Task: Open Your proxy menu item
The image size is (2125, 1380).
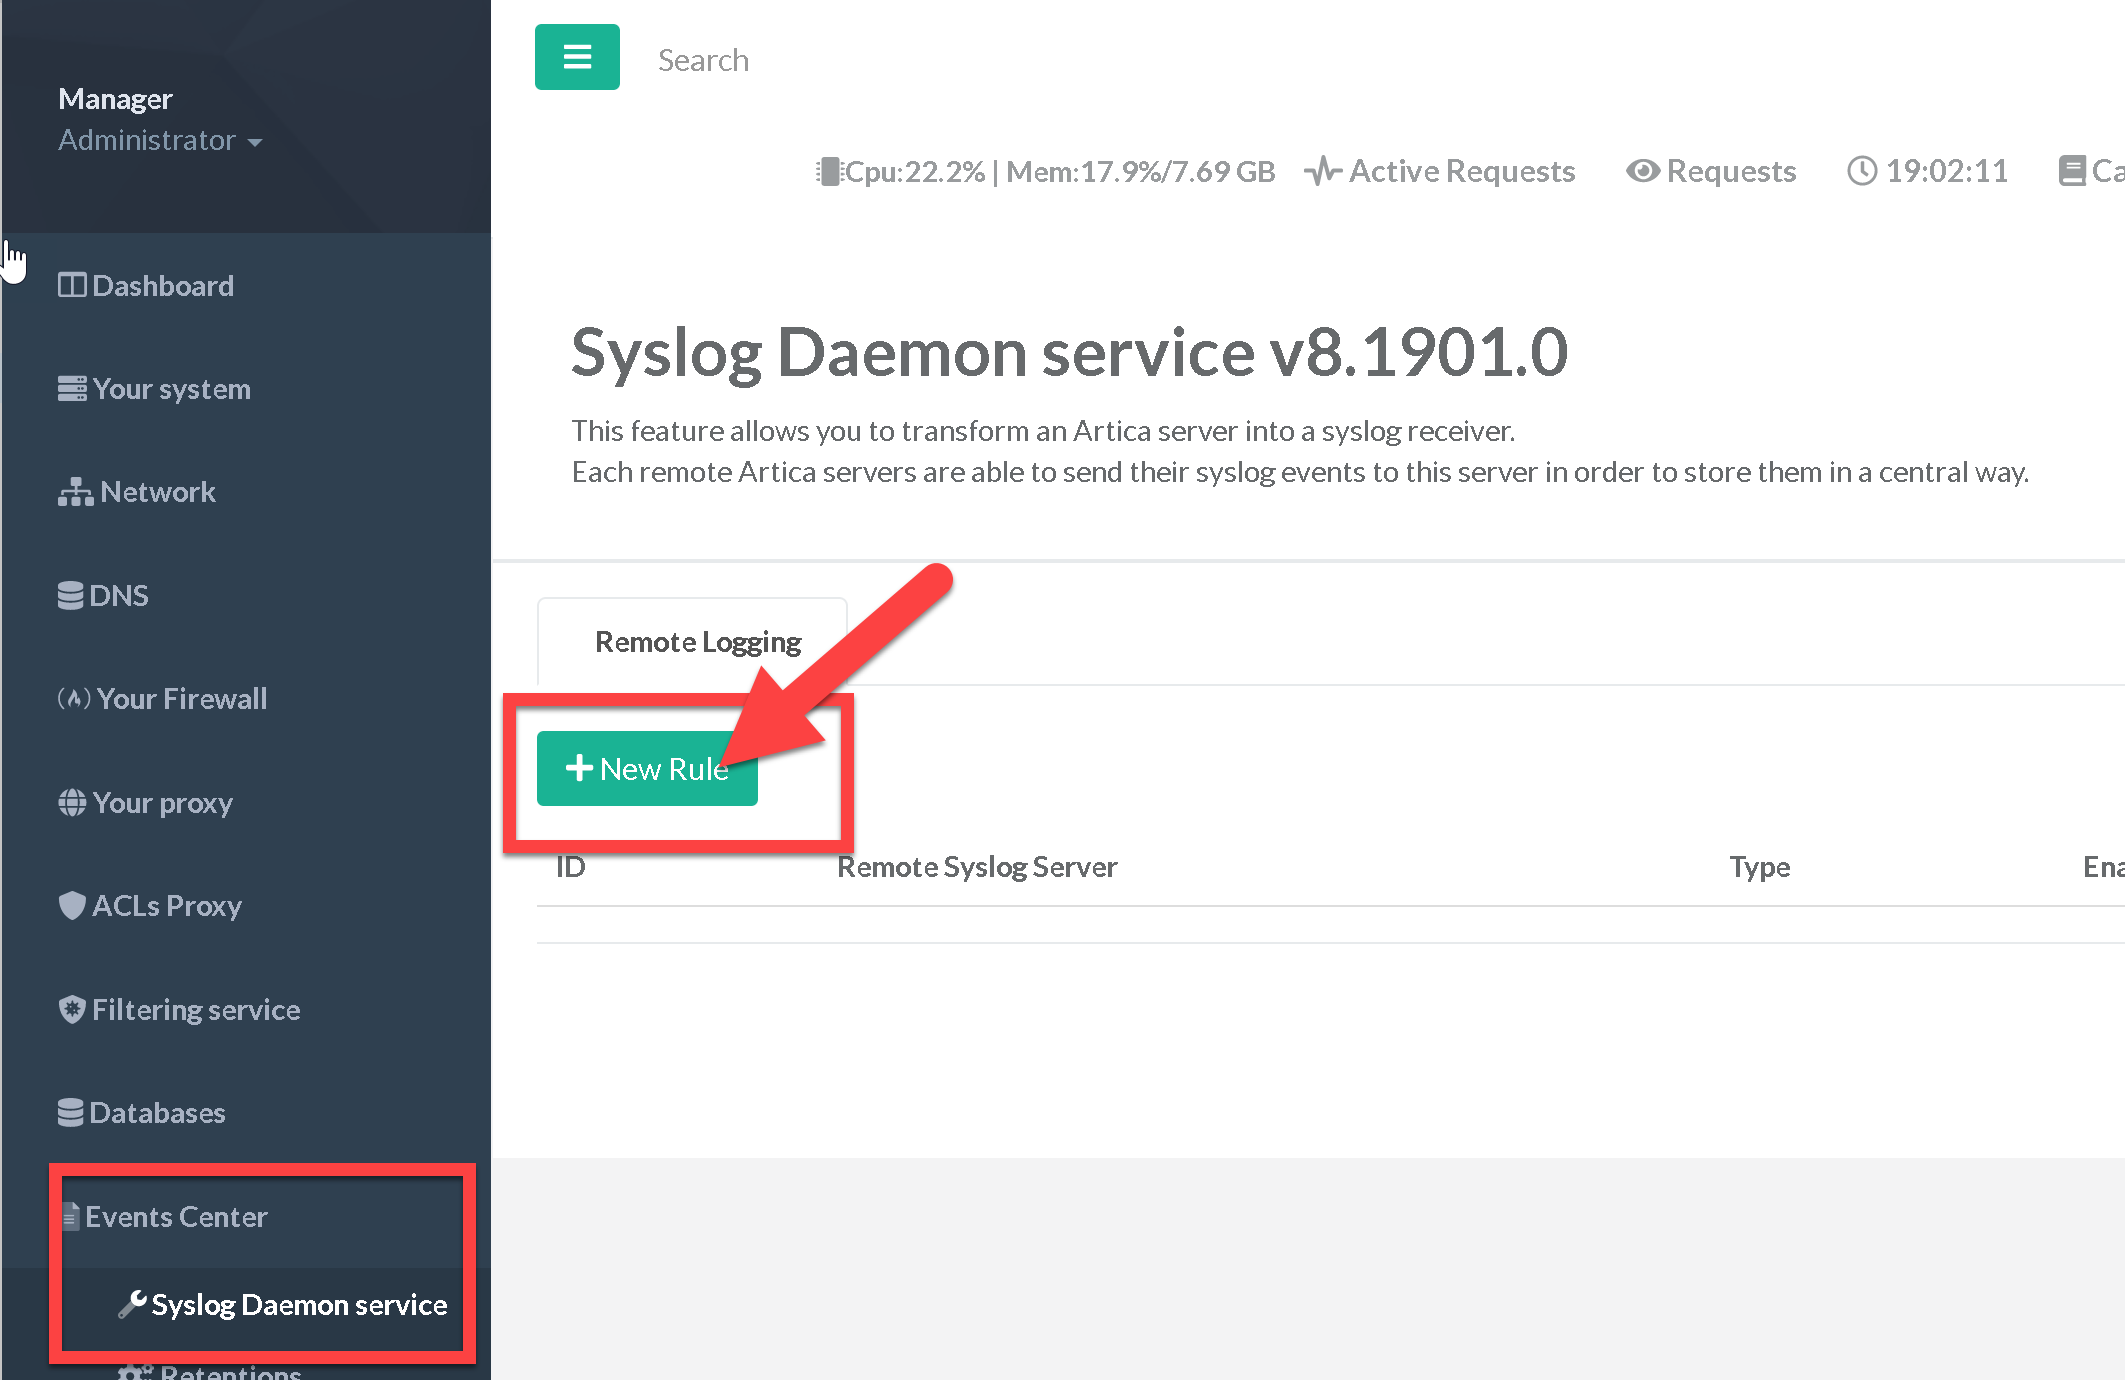Action: (x=146, y=803)
